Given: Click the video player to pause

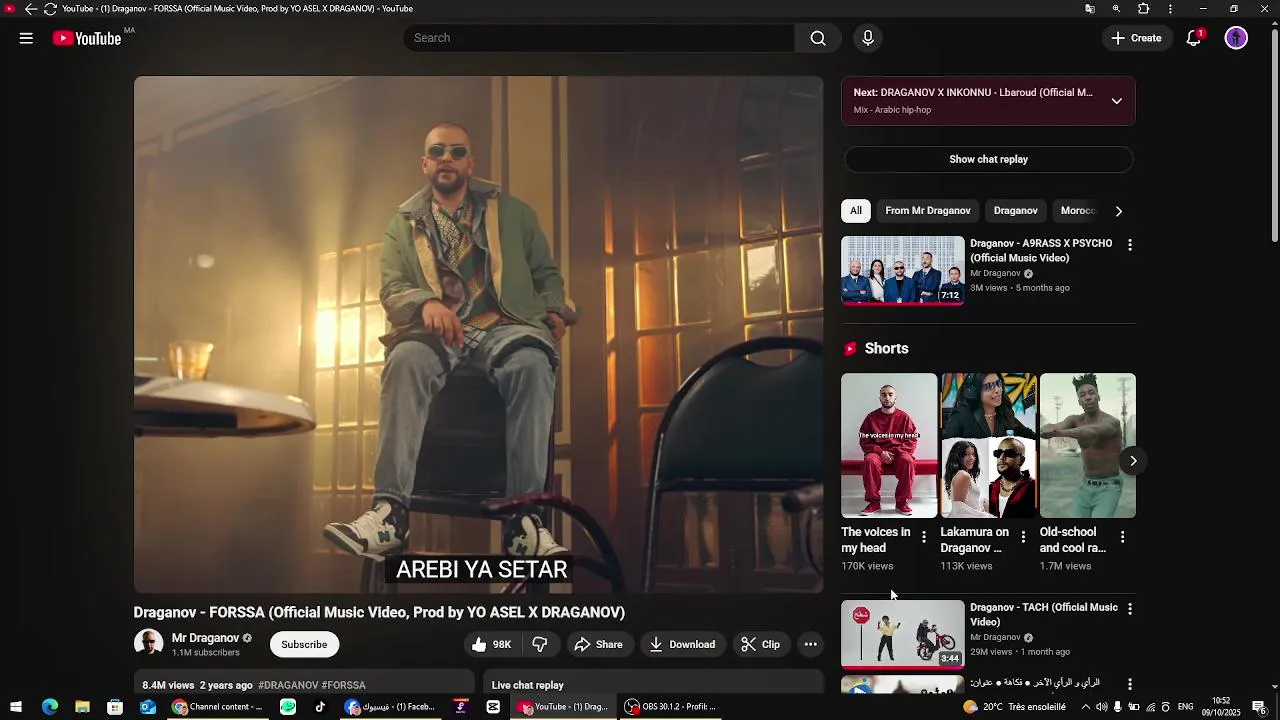Looking at the screenshot, I should [479, 335].
